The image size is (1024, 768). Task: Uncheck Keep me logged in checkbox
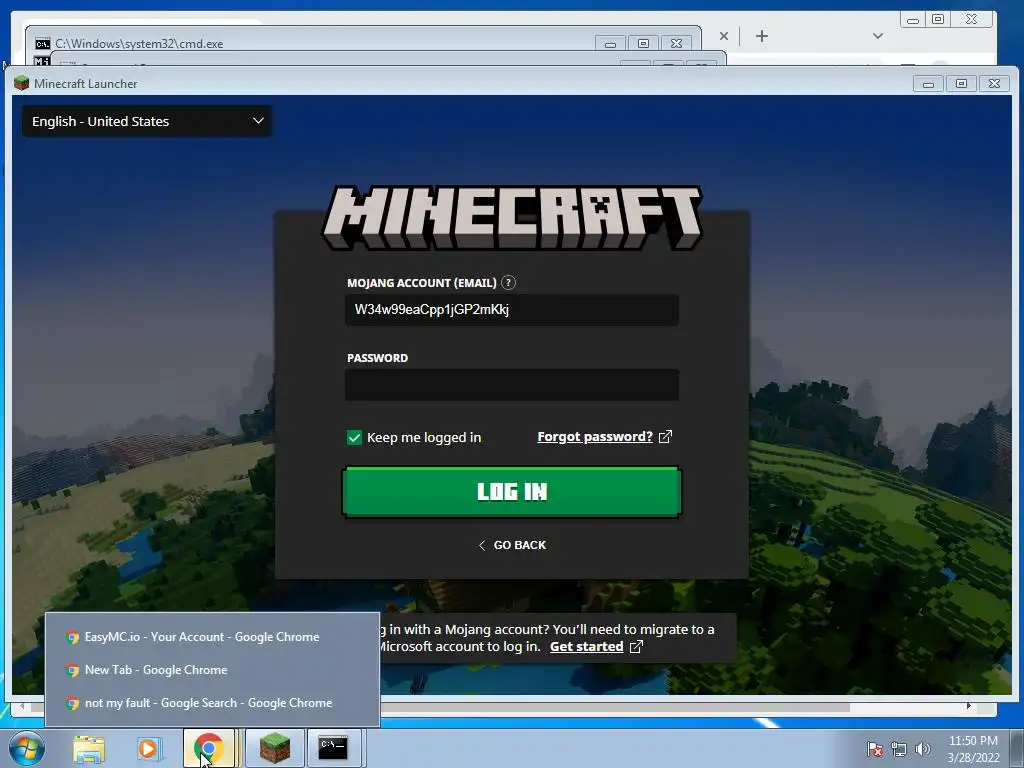354,438
